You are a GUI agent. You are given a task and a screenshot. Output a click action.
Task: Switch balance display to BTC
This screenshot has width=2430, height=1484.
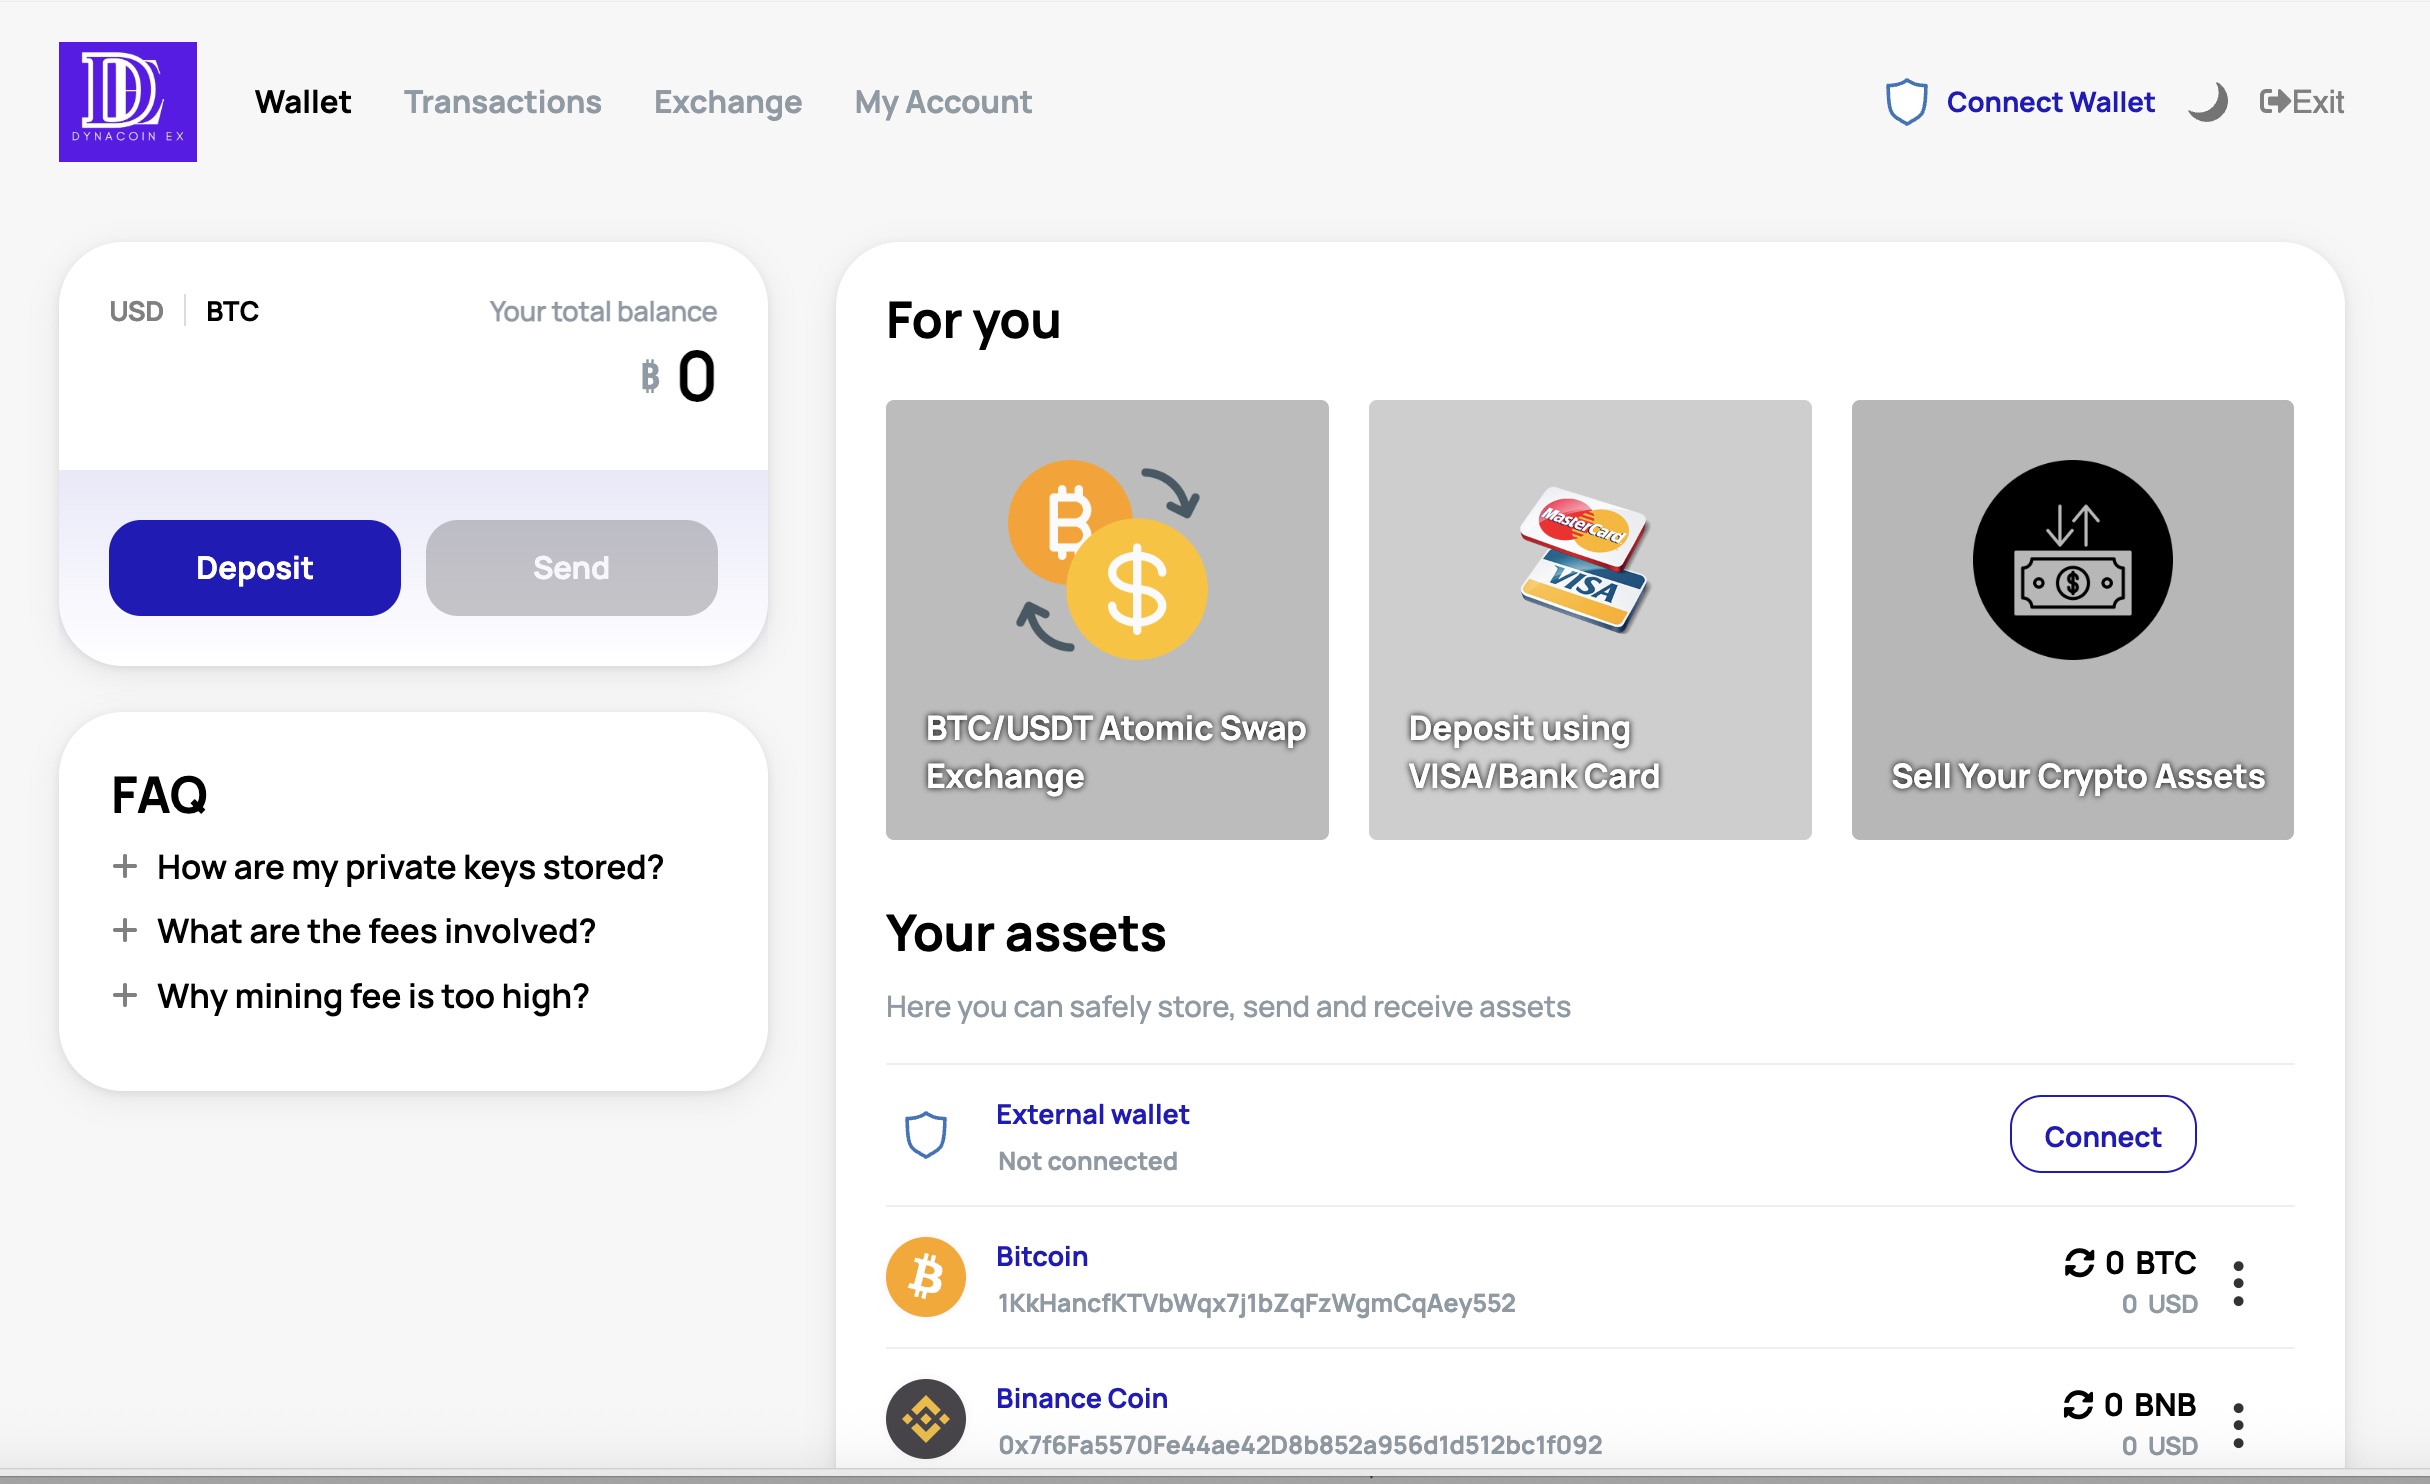point(232,312)
